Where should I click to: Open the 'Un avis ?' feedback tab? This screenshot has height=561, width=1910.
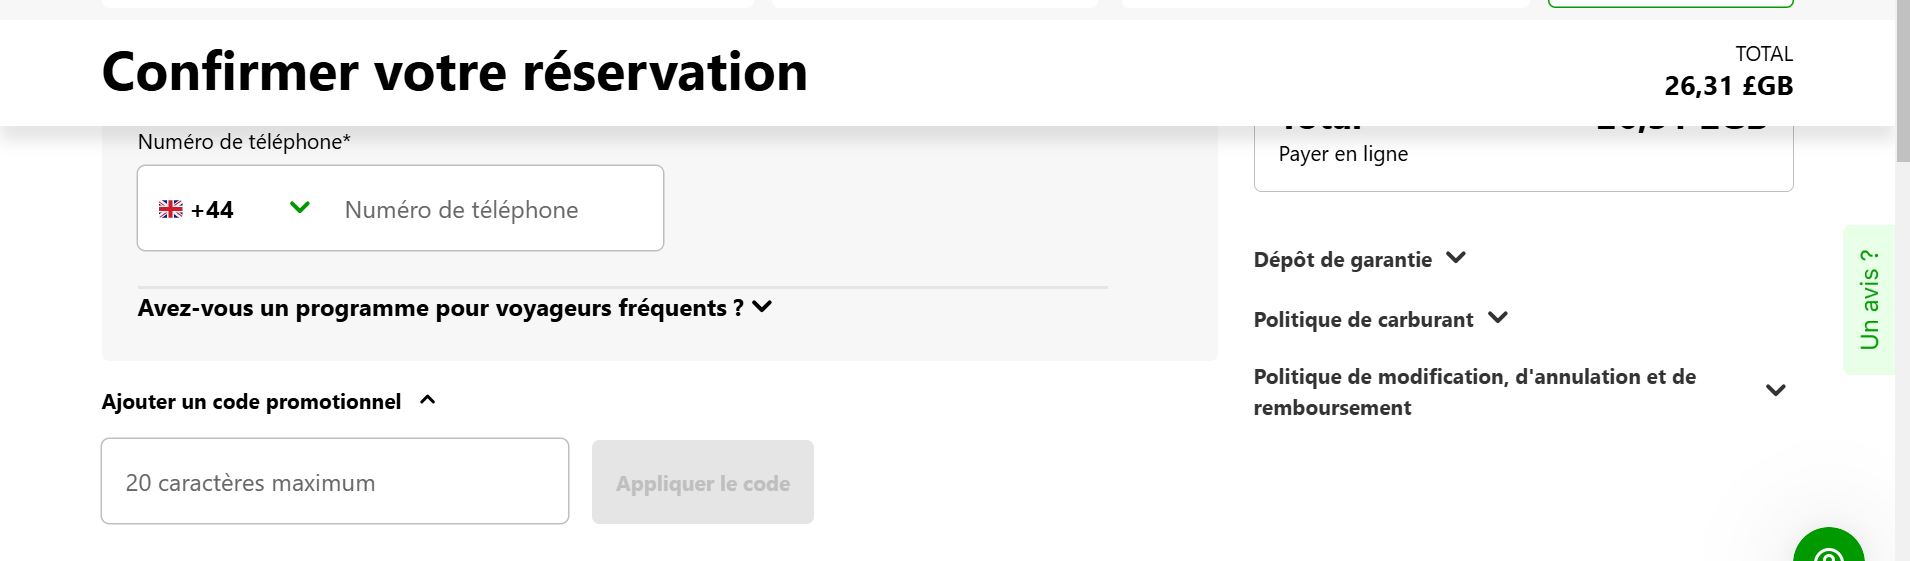[1868, 300]
